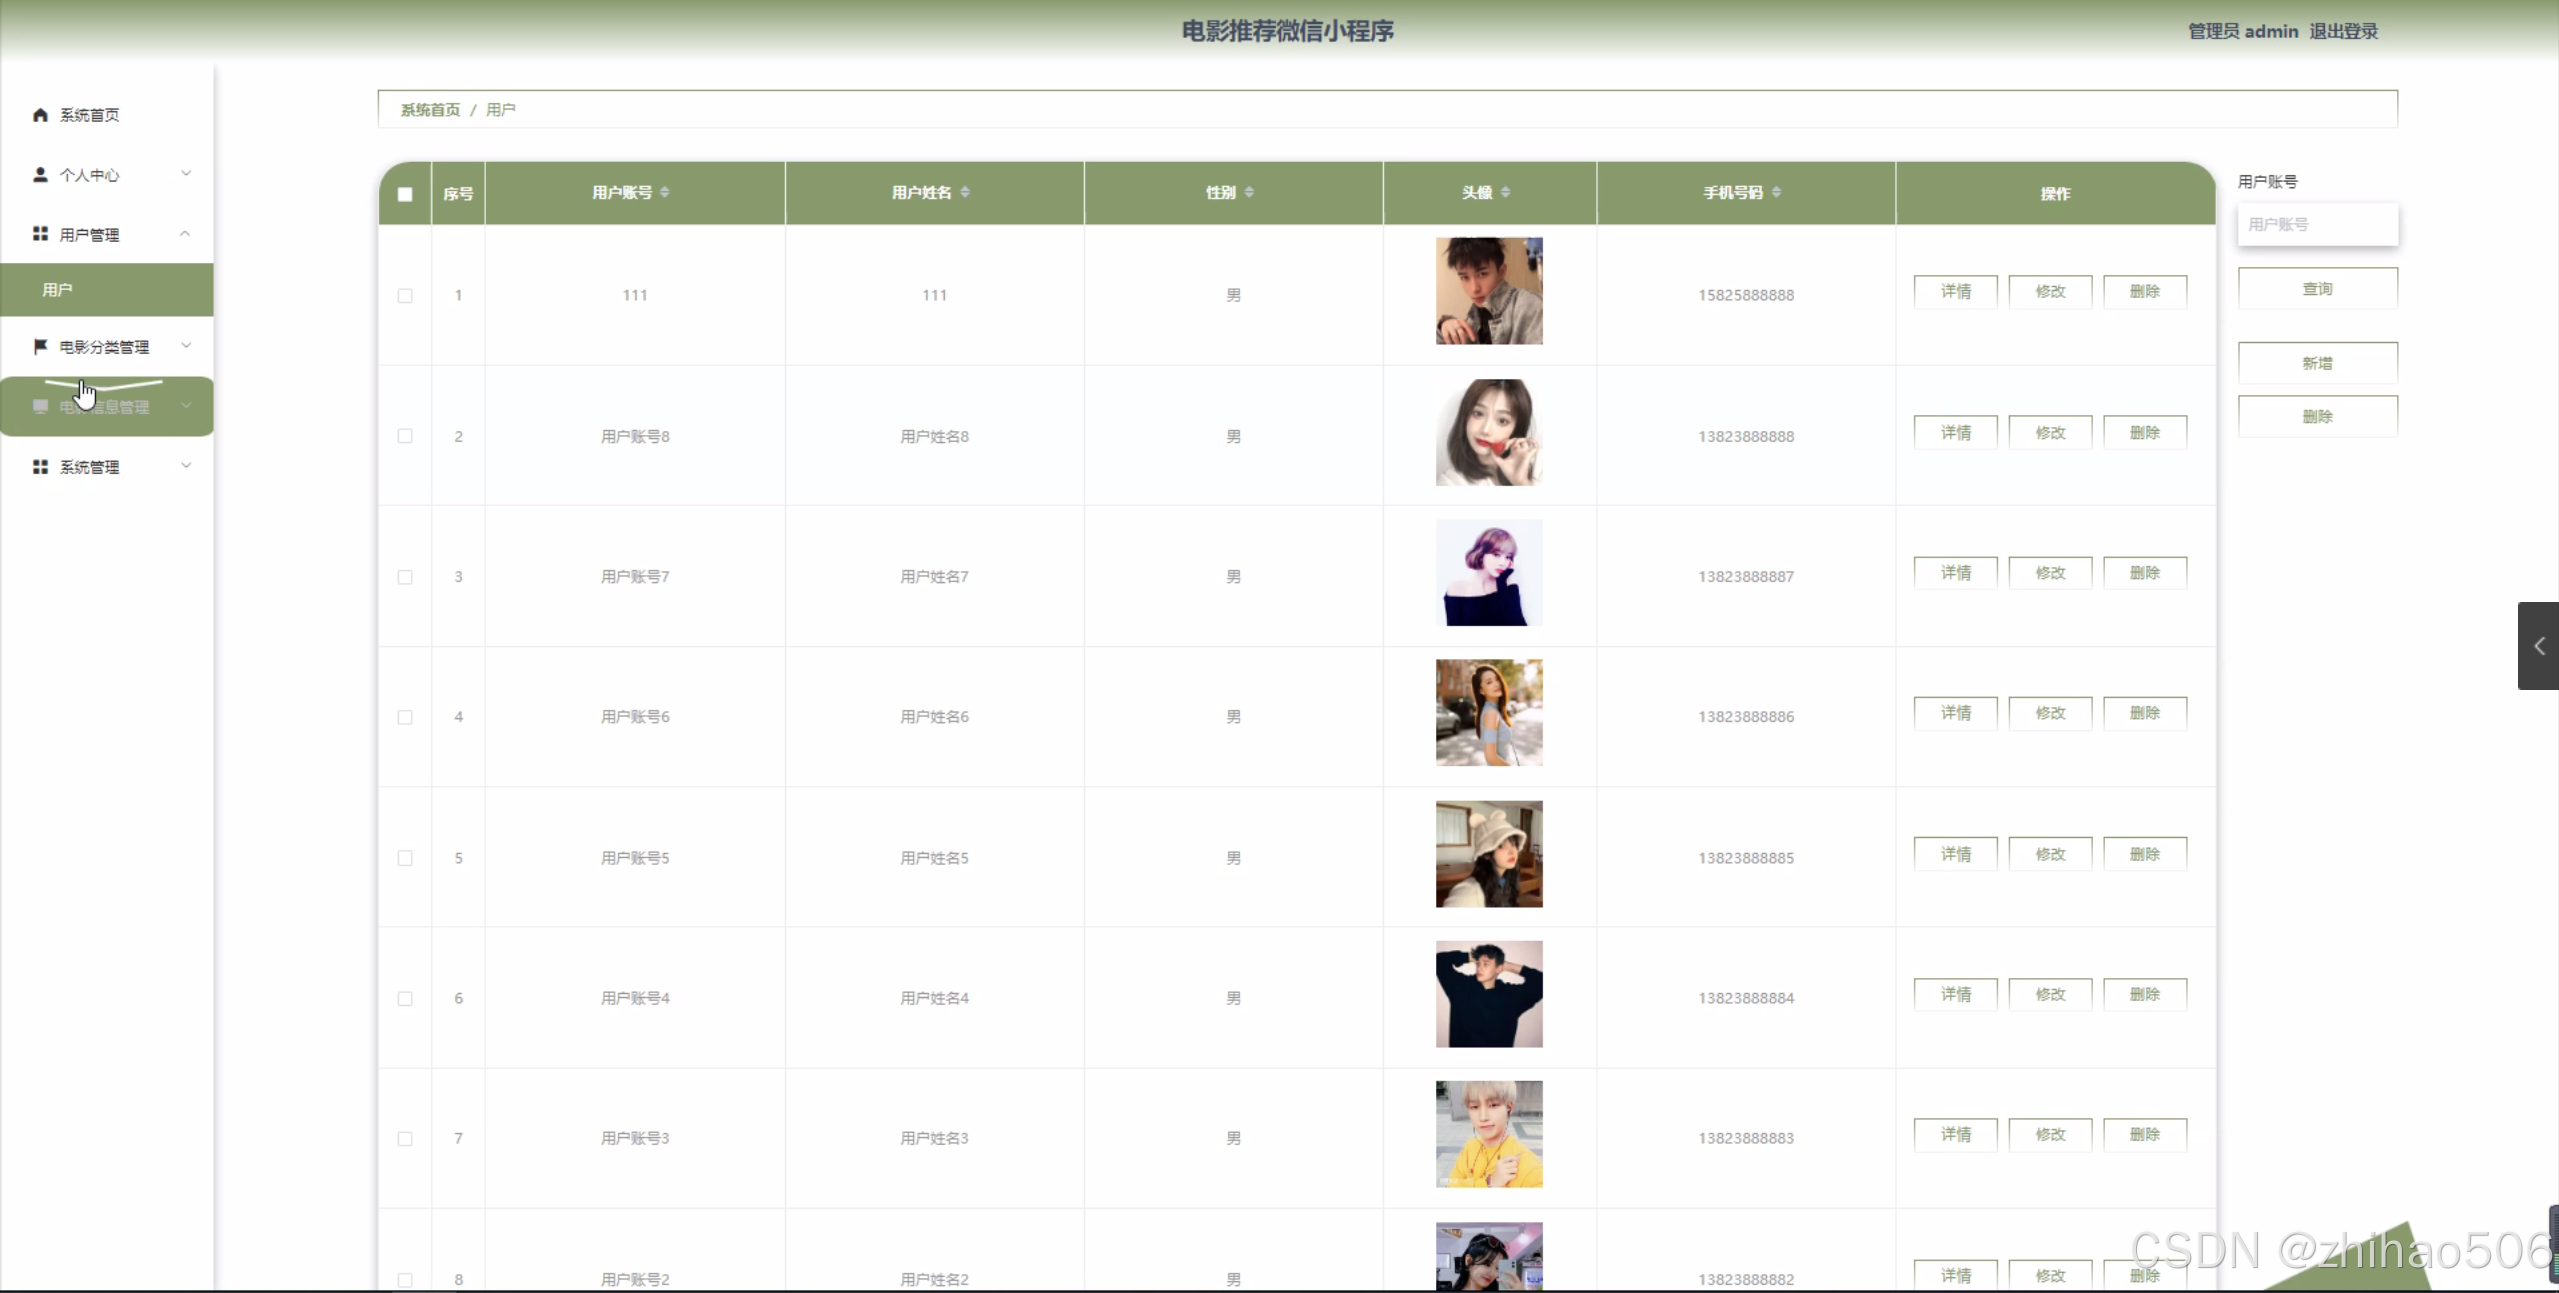Image resolution: width=2559 pixels, height=1293 pixels.
Task: Click 查询 search button
Action: 2317,289
